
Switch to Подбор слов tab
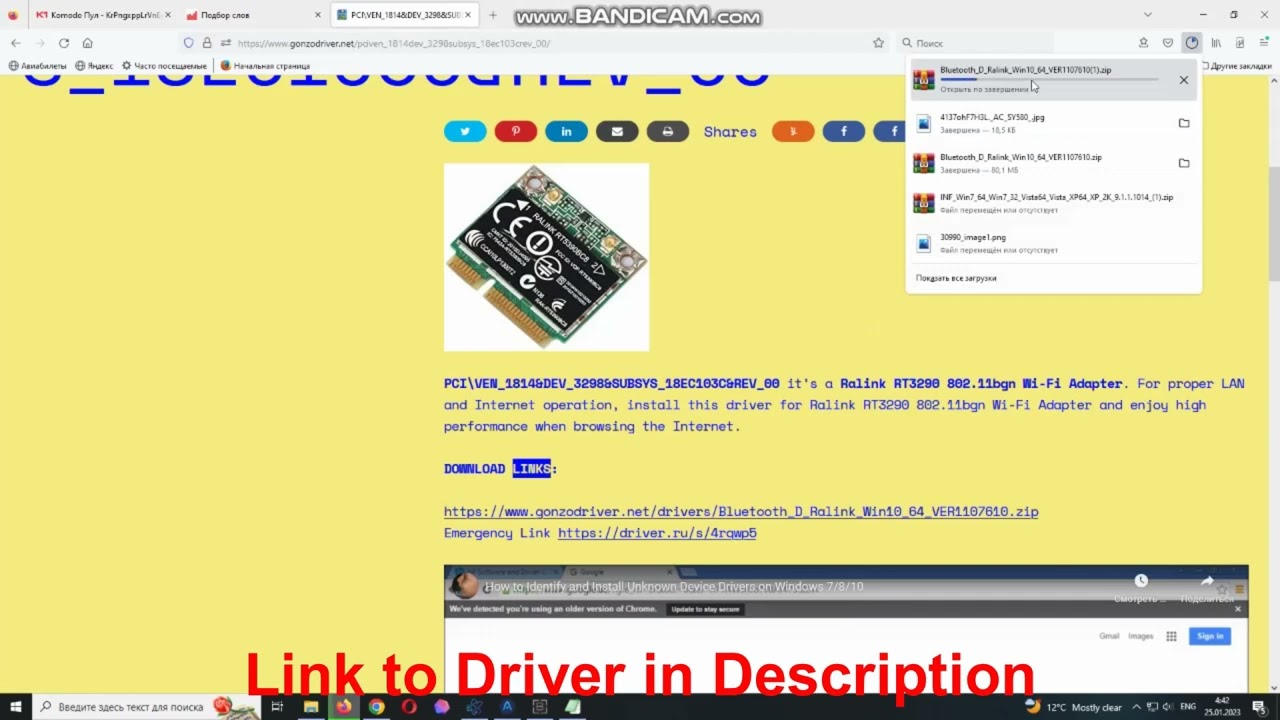pos(255,15)
